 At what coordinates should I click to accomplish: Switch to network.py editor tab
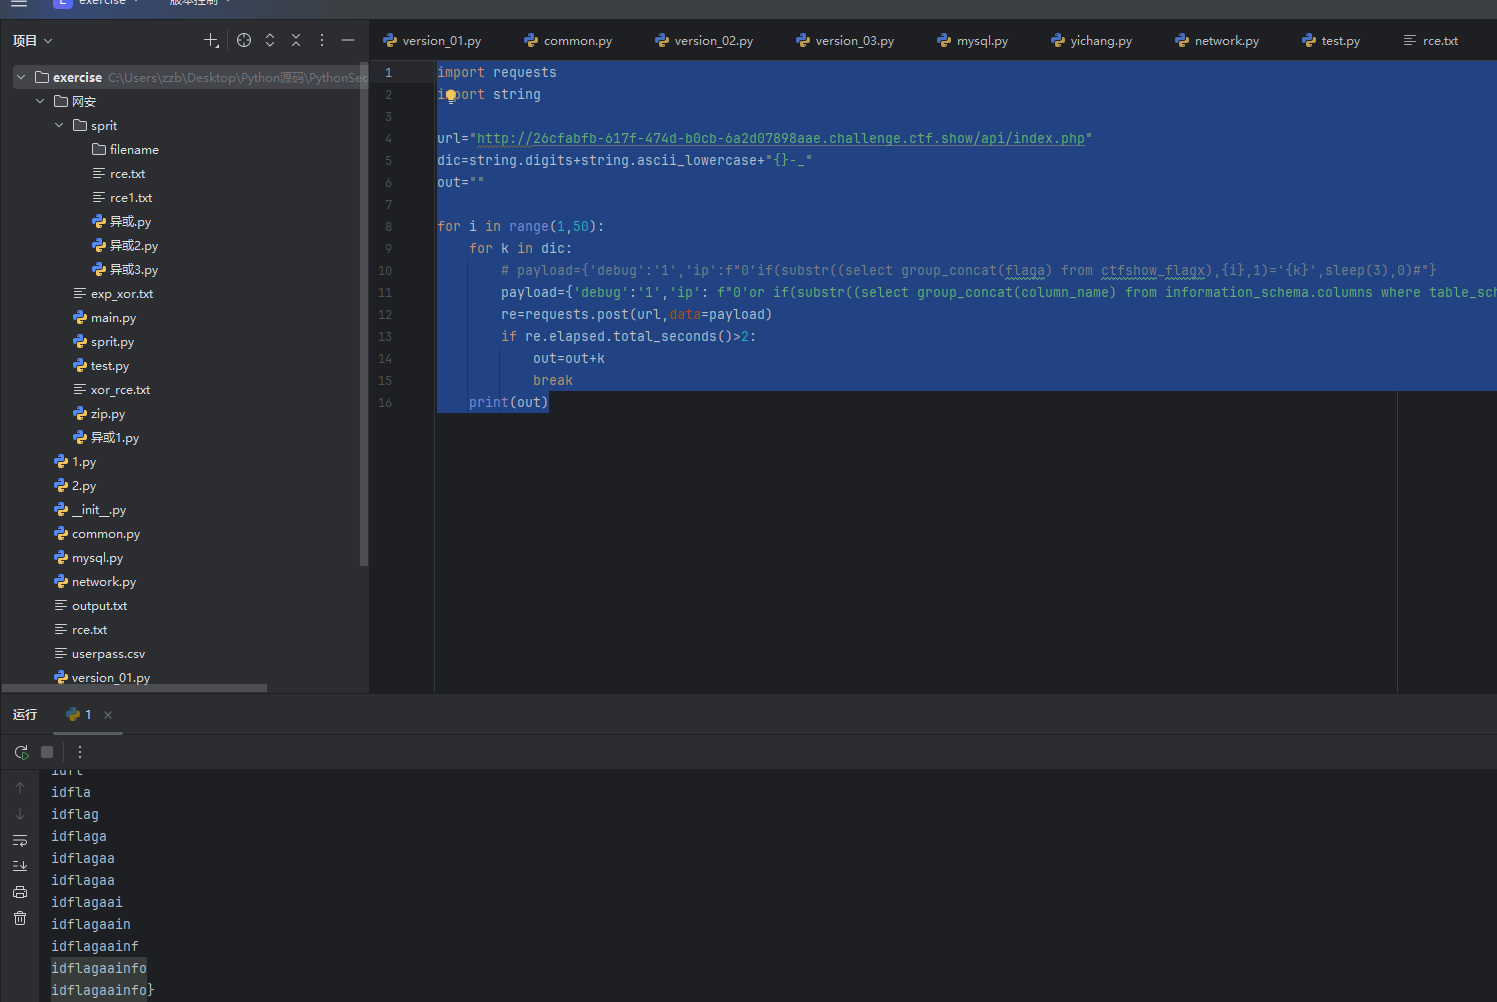coord(1217,41)
